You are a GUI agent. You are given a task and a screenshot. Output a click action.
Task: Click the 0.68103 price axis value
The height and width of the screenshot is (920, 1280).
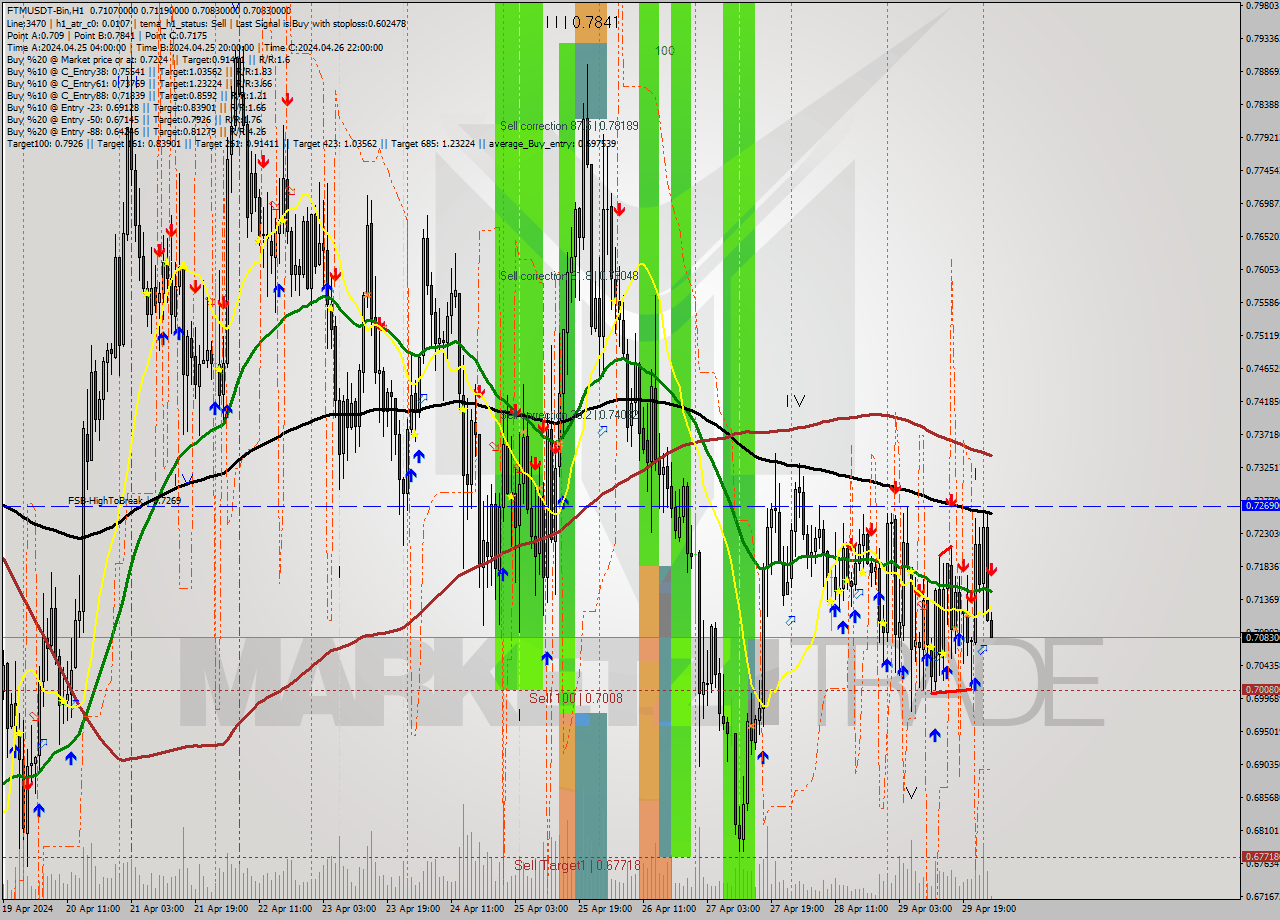click(x=1262, y=830)
